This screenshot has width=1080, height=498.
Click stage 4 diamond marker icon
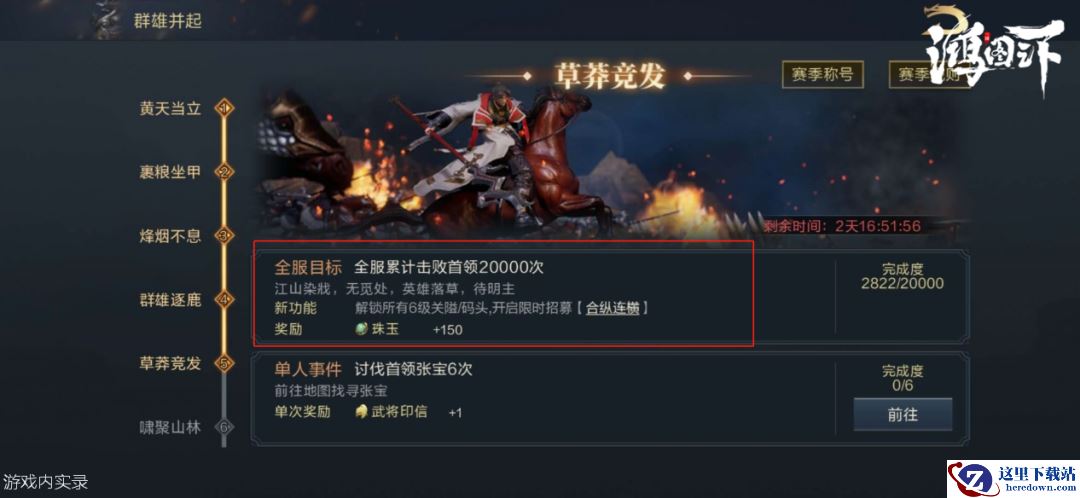(224, 300)
